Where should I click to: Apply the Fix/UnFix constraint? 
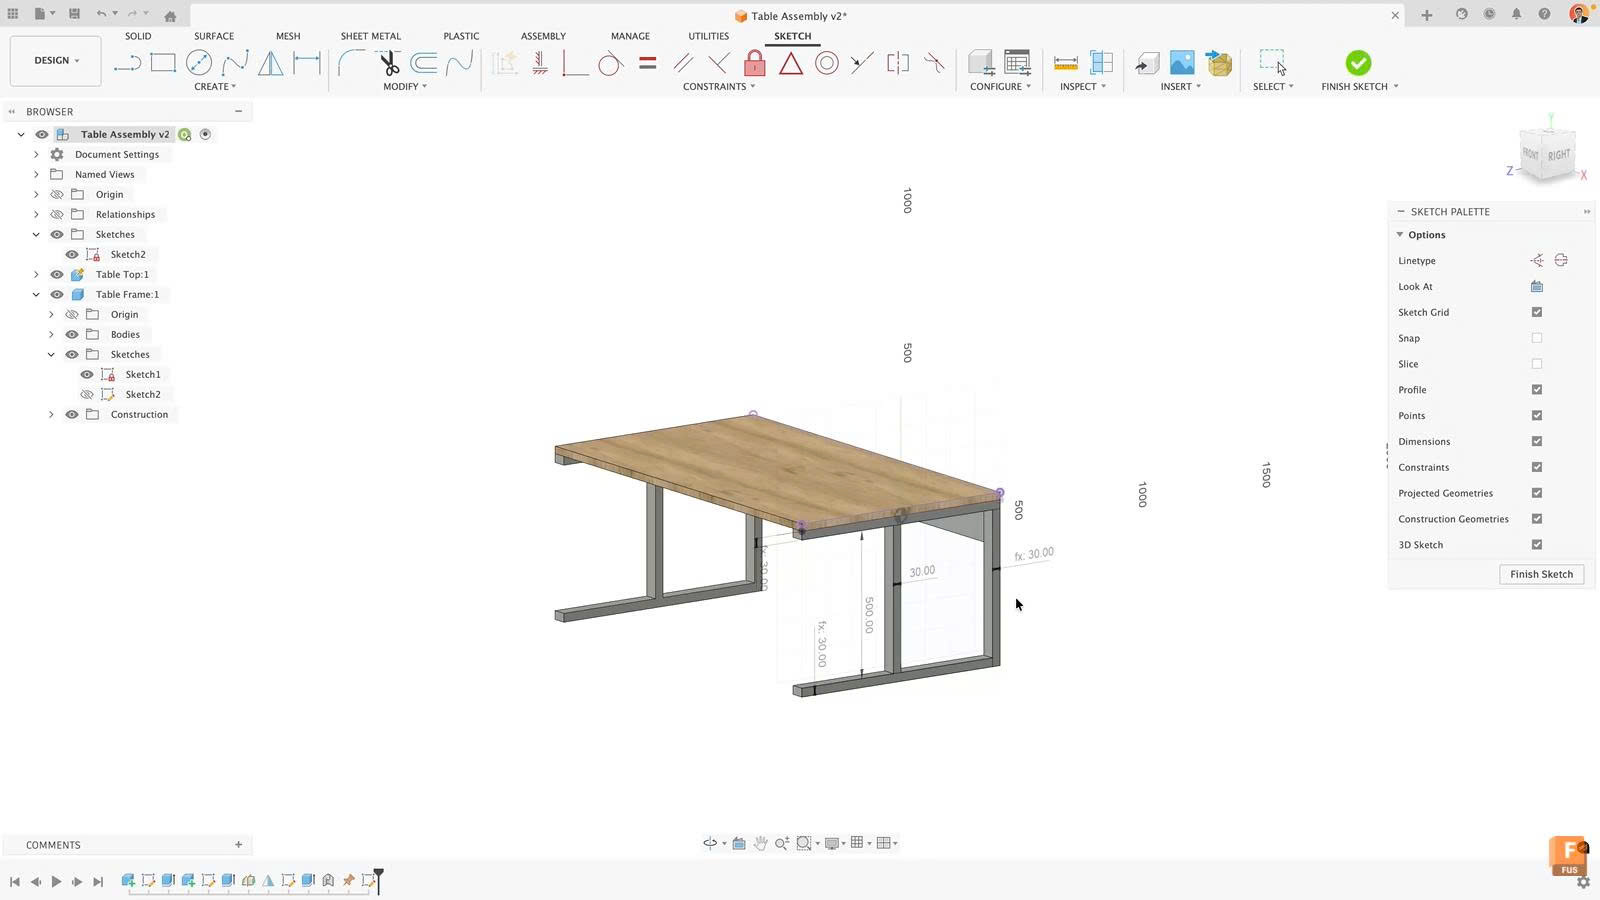pyautogui.click(x=754, y=62)
